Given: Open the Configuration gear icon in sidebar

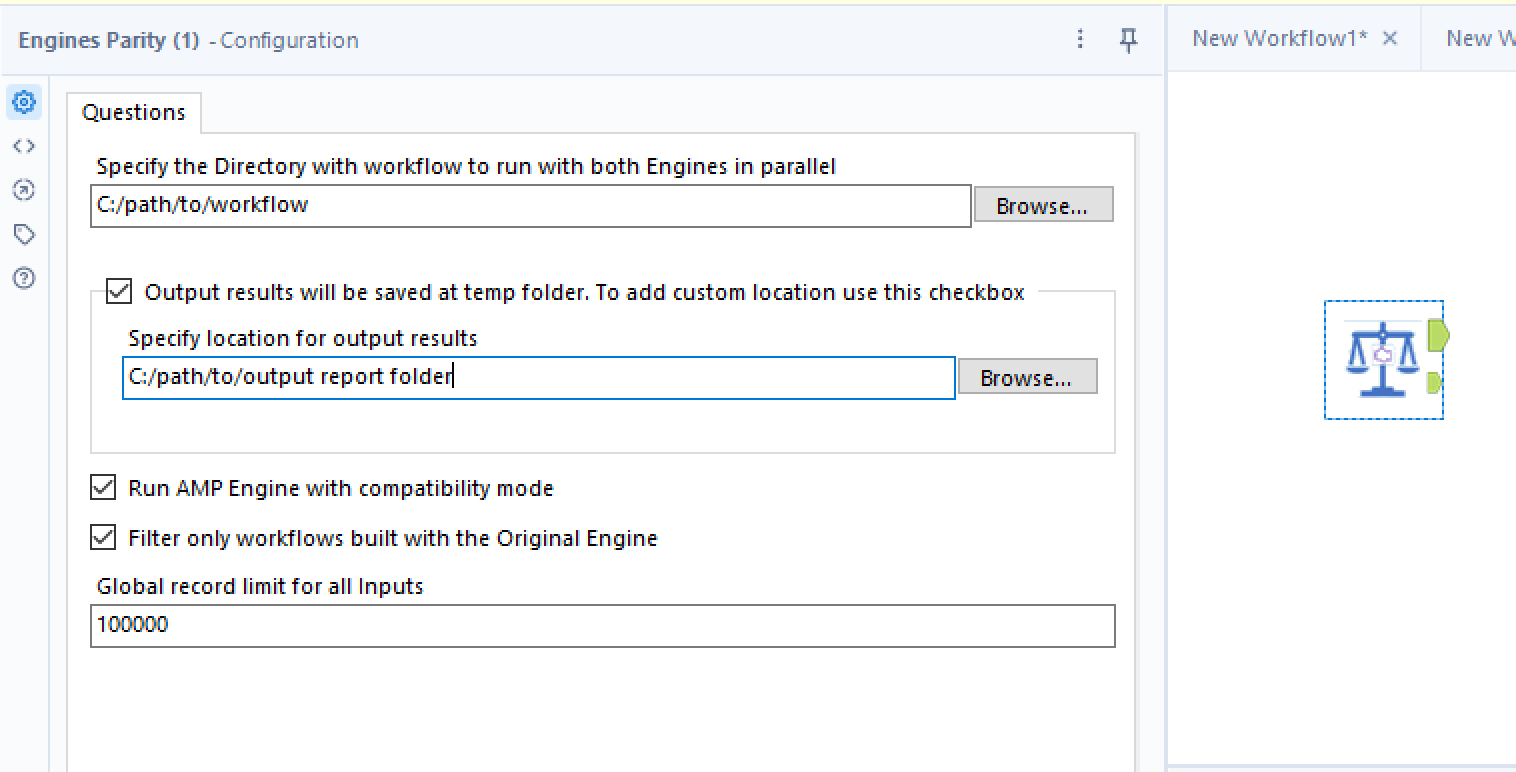Looking at the screenshot, I should (24, 102).
